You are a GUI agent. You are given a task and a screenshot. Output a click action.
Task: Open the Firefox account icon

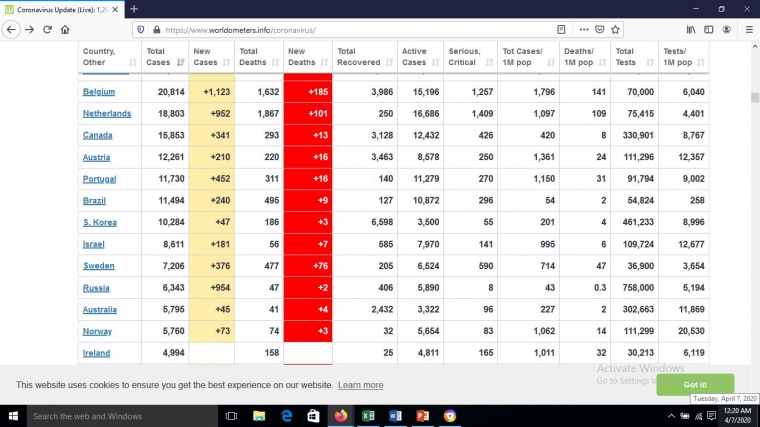tap(728, 29)
